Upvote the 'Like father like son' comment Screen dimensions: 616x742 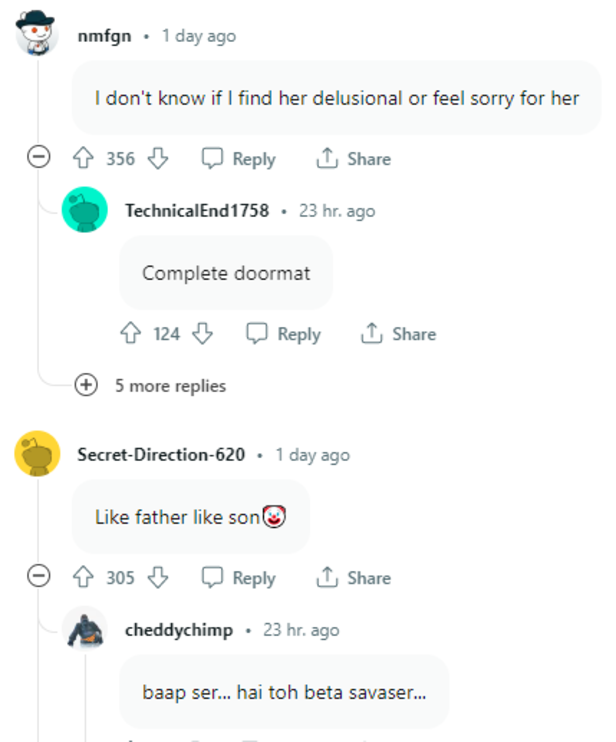[x=84, y=578]
